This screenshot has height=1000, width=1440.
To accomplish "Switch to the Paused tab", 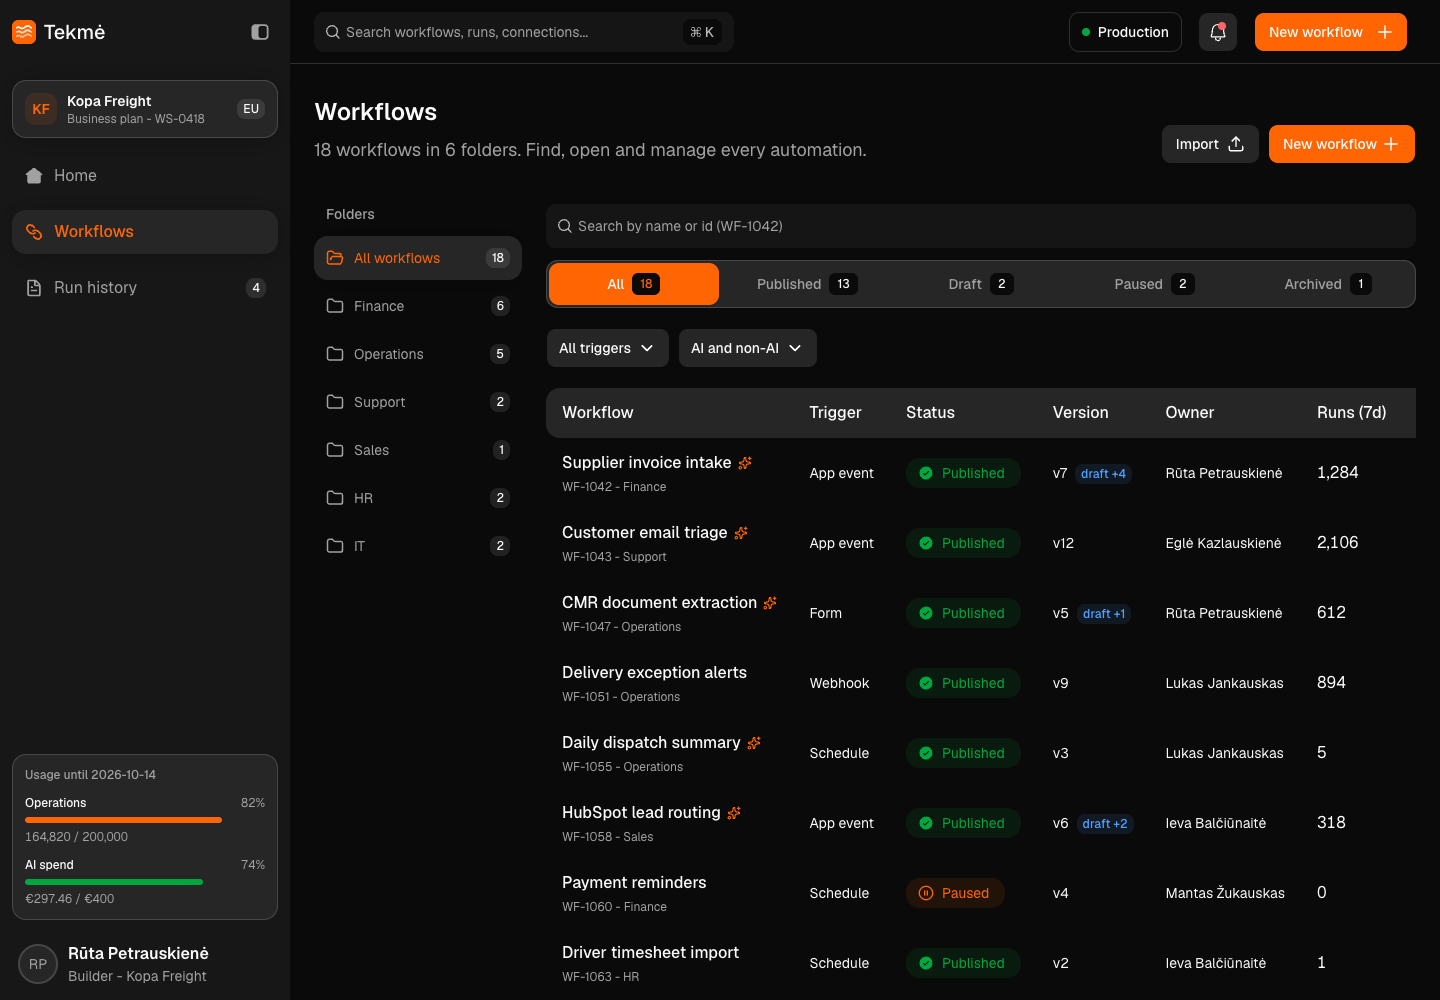I will pos(1154,284).
